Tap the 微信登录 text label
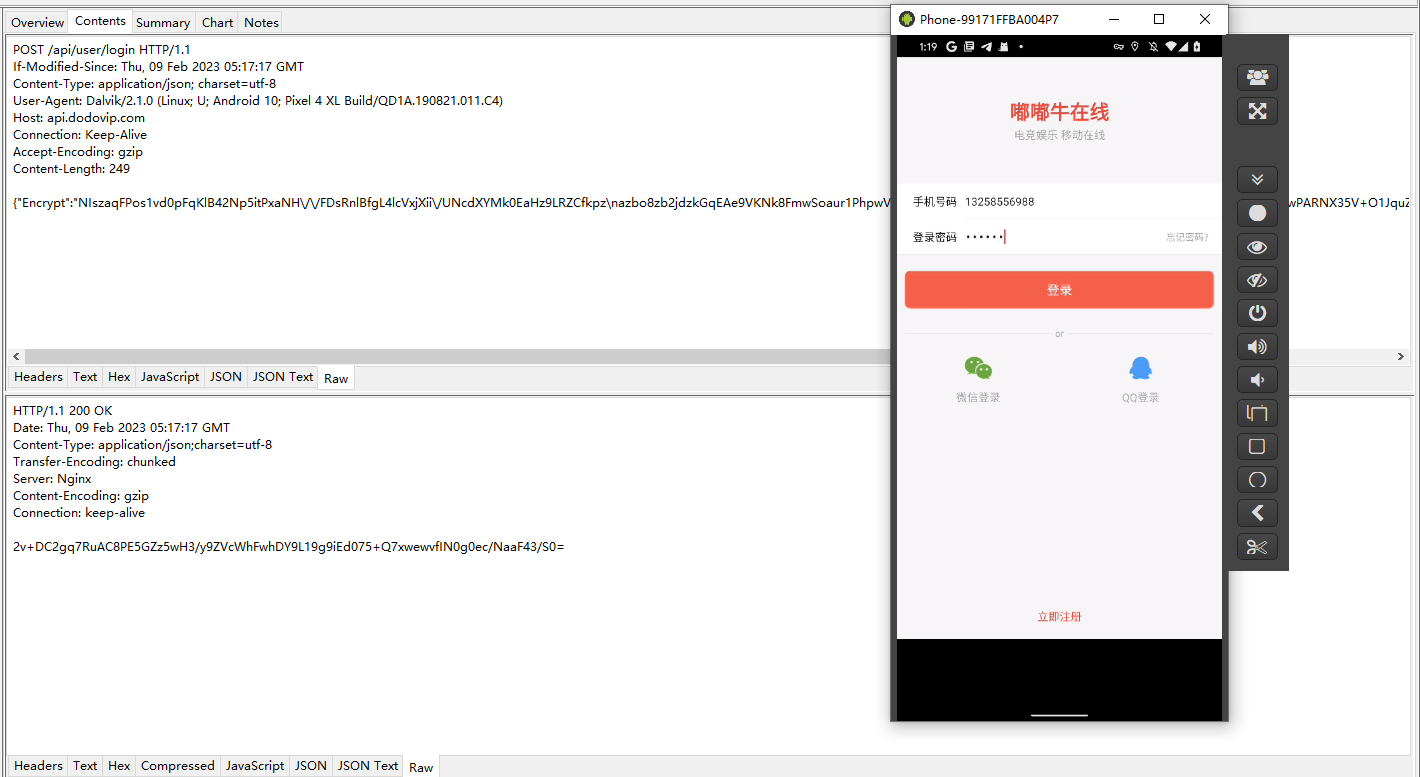The height and width of the screenshot is (777, 1420). coord(978,398)
